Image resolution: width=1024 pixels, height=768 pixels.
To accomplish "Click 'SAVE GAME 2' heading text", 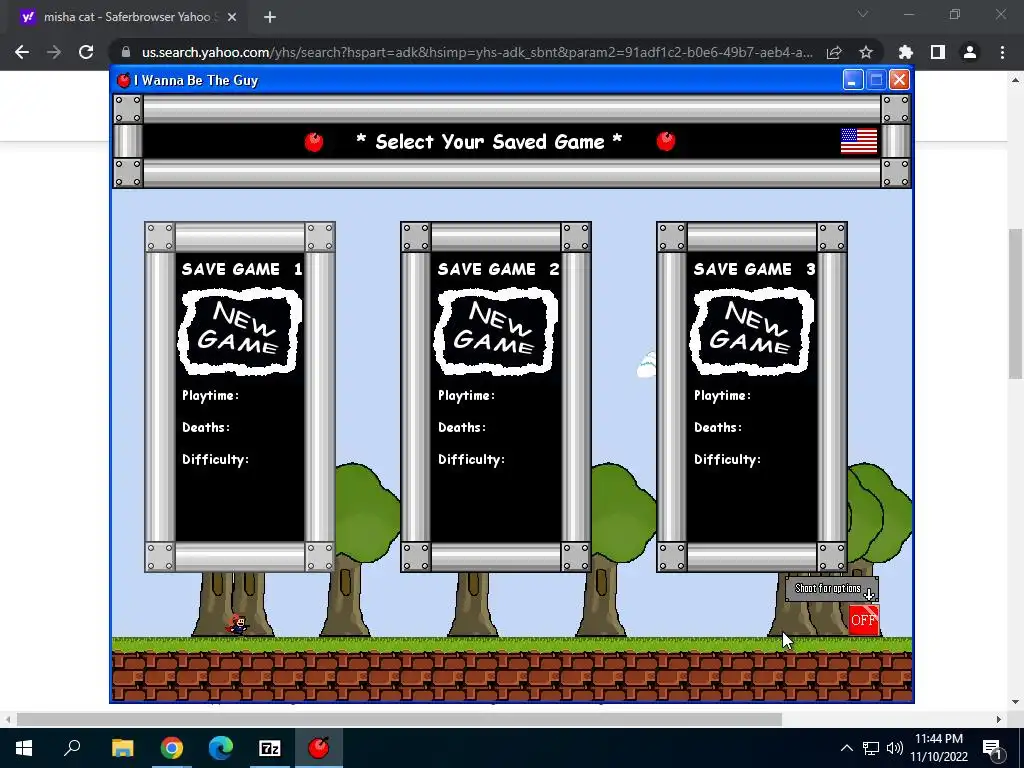I will point(498,269).
